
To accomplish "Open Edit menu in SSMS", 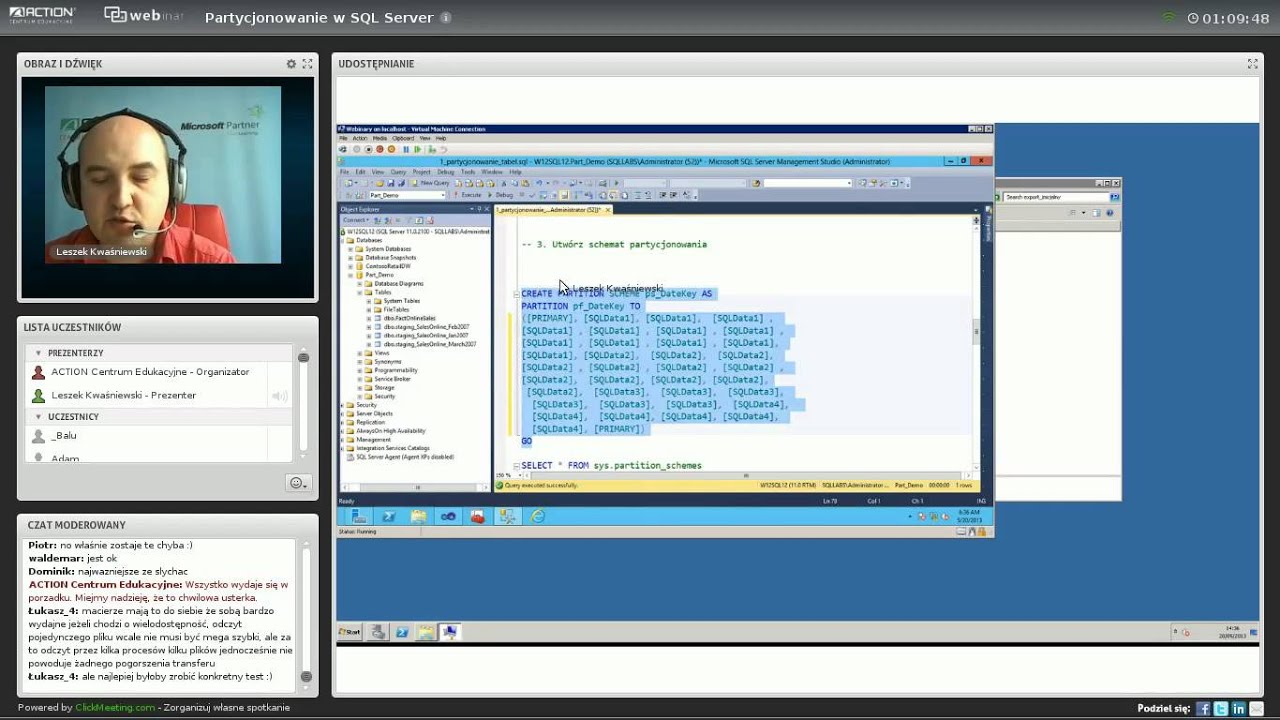I will click(360, 172).
